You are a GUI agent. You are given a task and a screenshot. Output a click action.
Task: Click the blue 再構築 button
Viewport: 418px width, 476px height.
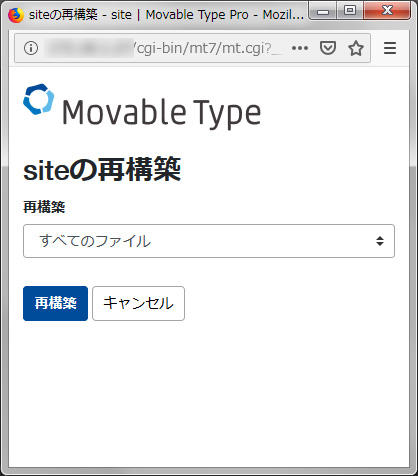pos(55,303)
